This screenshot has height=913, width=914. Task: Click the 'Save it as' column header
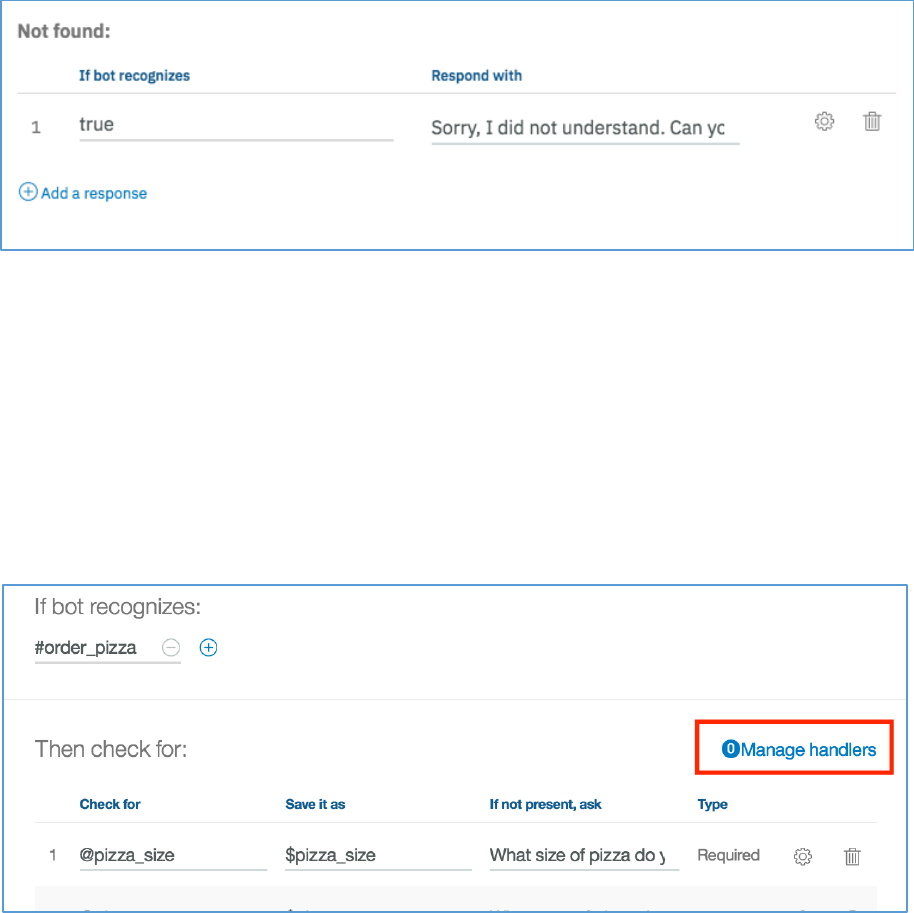click(x=315, y=804)
